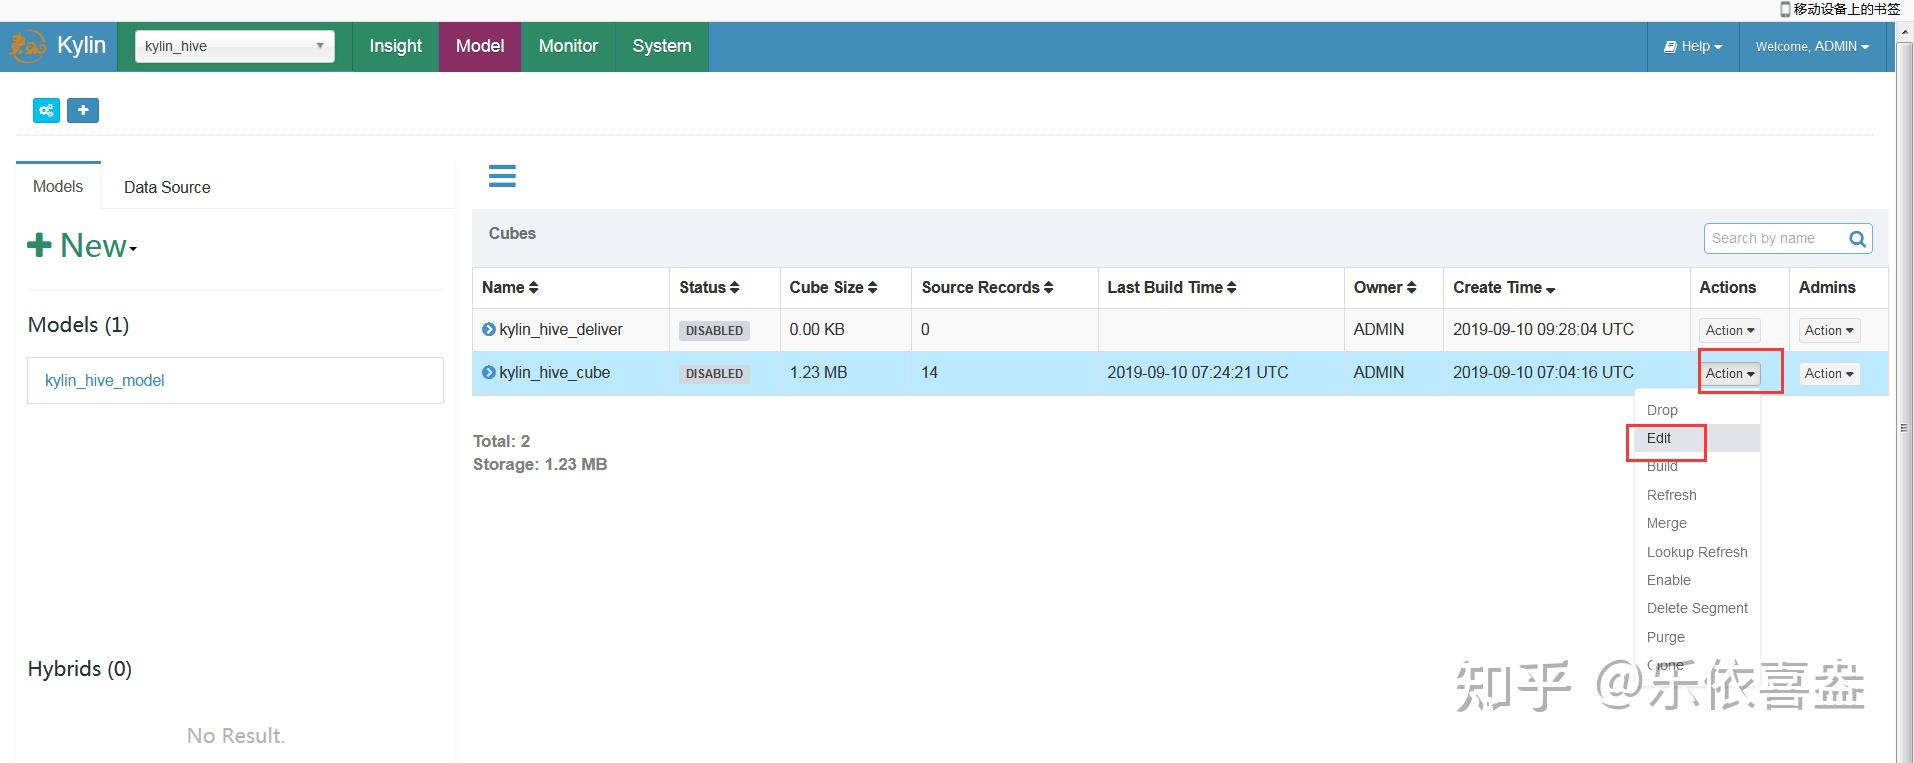The height and width of the screenshot is (763, 1914).
Task: Open Admins Action dropdown for kylin_hive_cube
Action: pyautogui.click(x=1829, y=373)
